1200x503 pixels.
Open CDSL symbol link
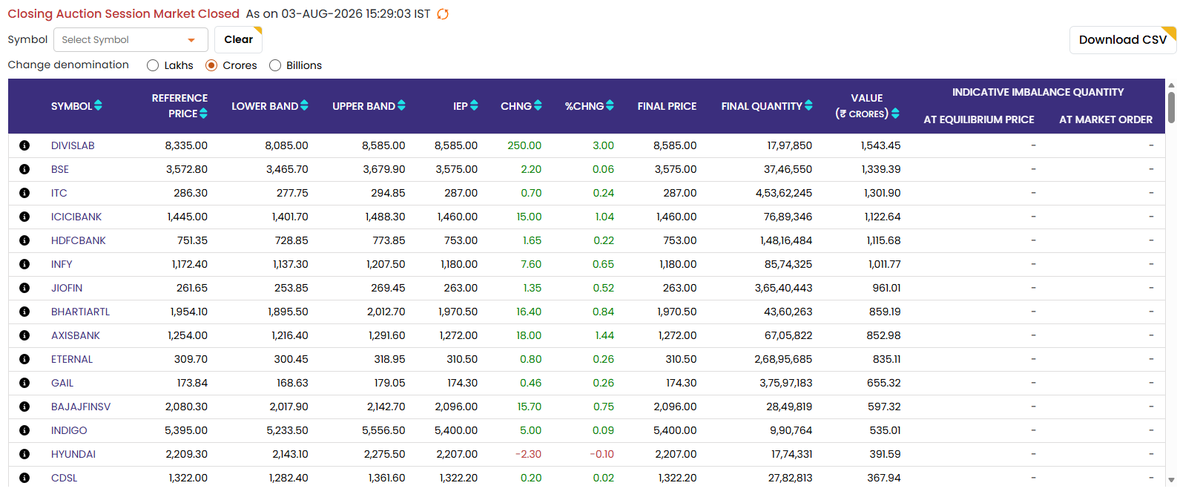(x=64, y=478)
